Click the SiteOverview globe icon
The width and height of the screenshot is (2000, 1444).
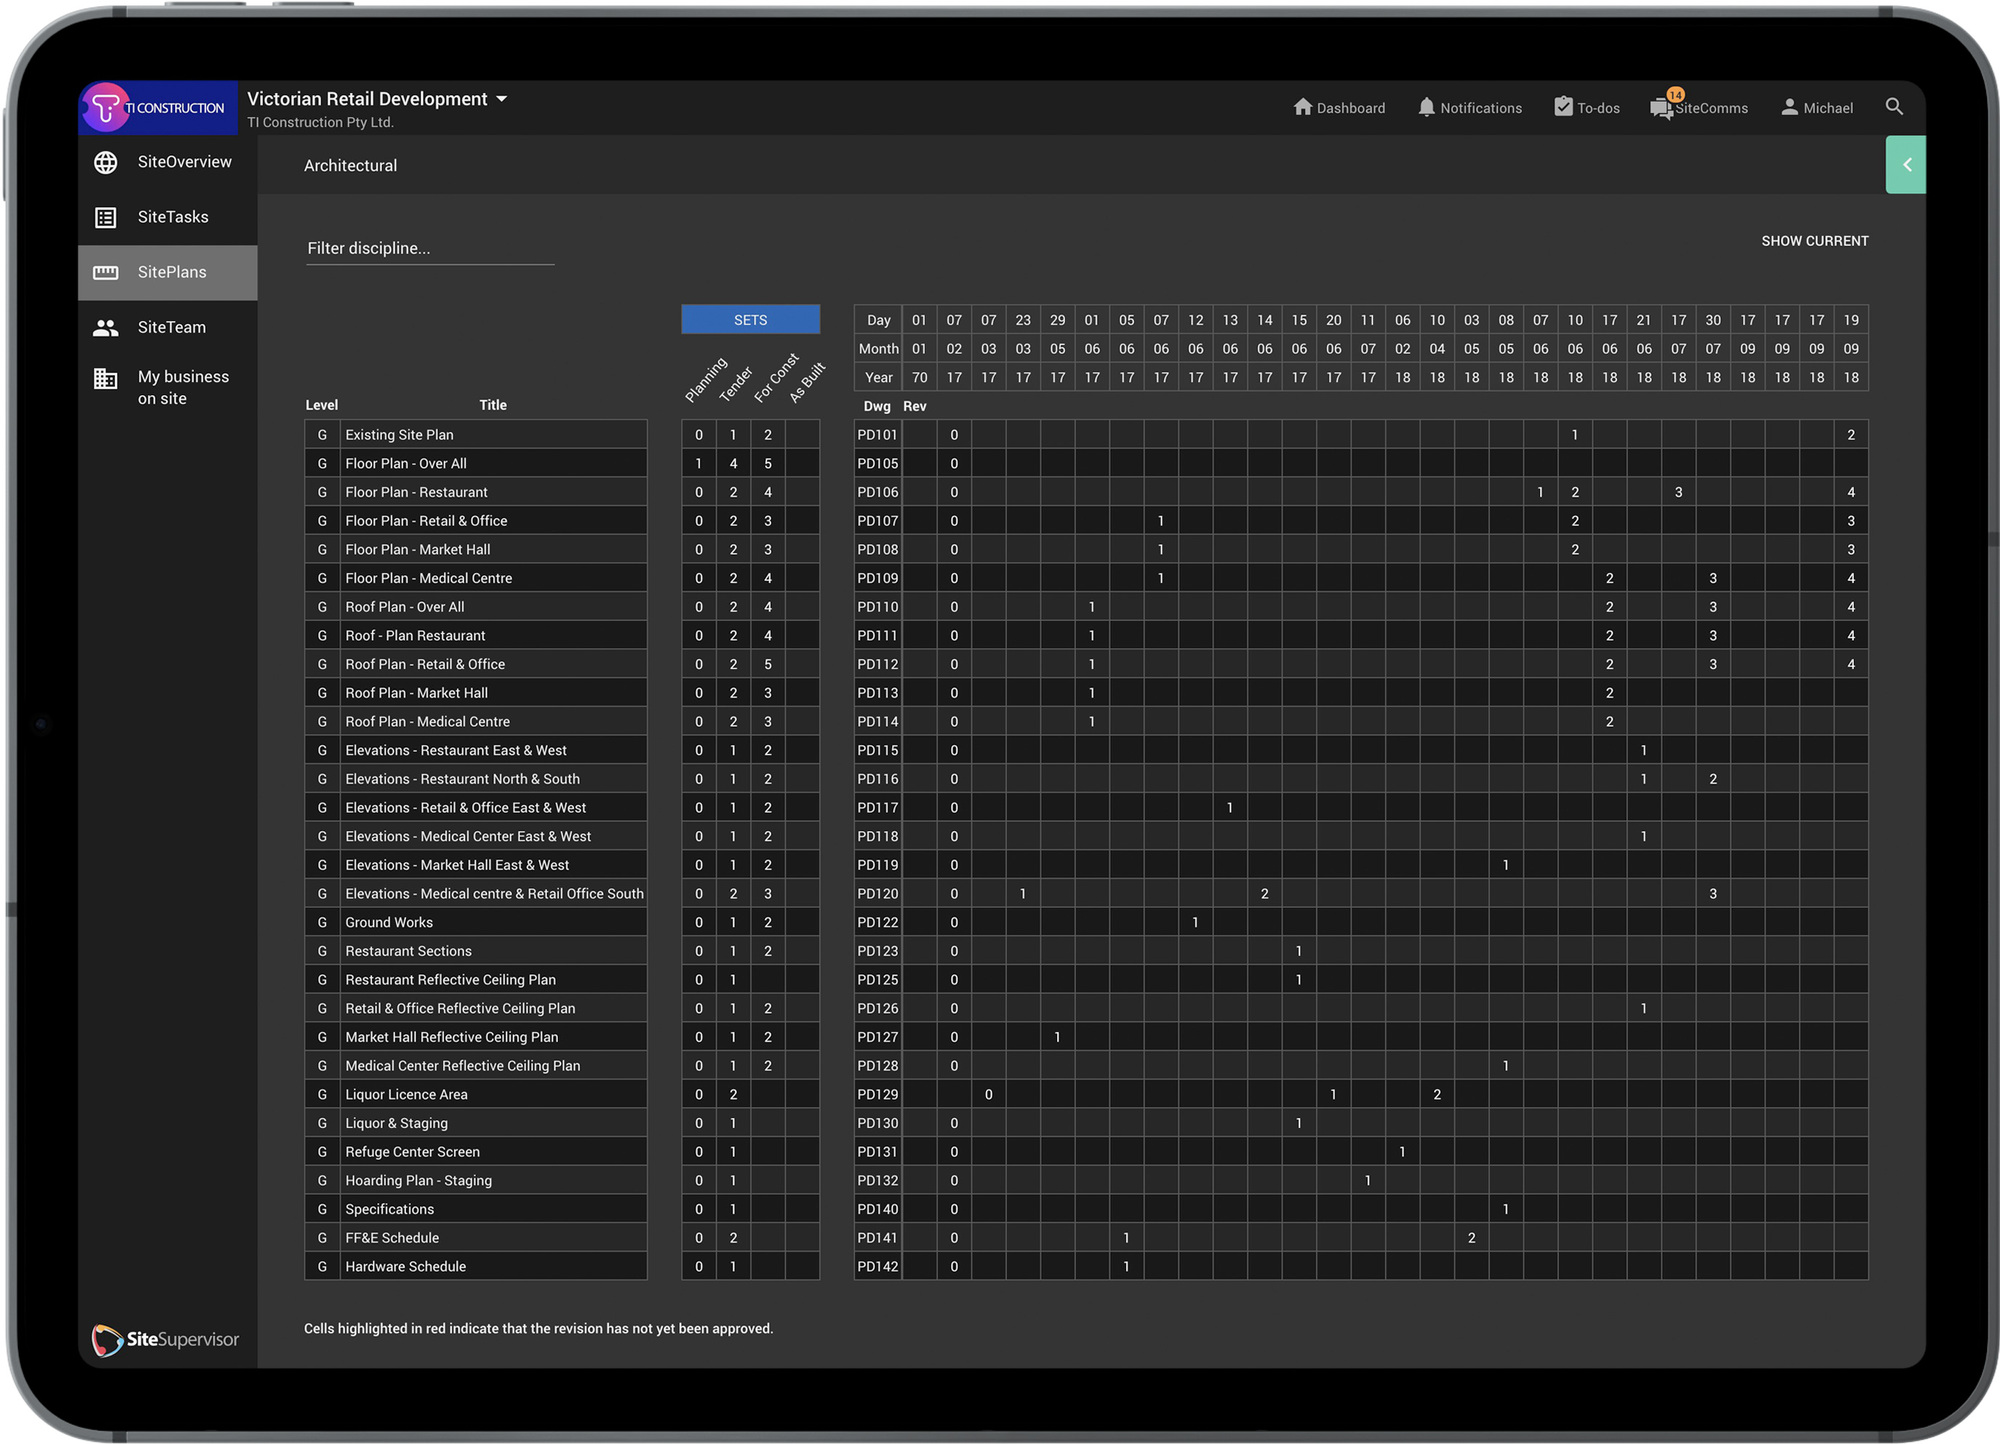pos(106,162)
